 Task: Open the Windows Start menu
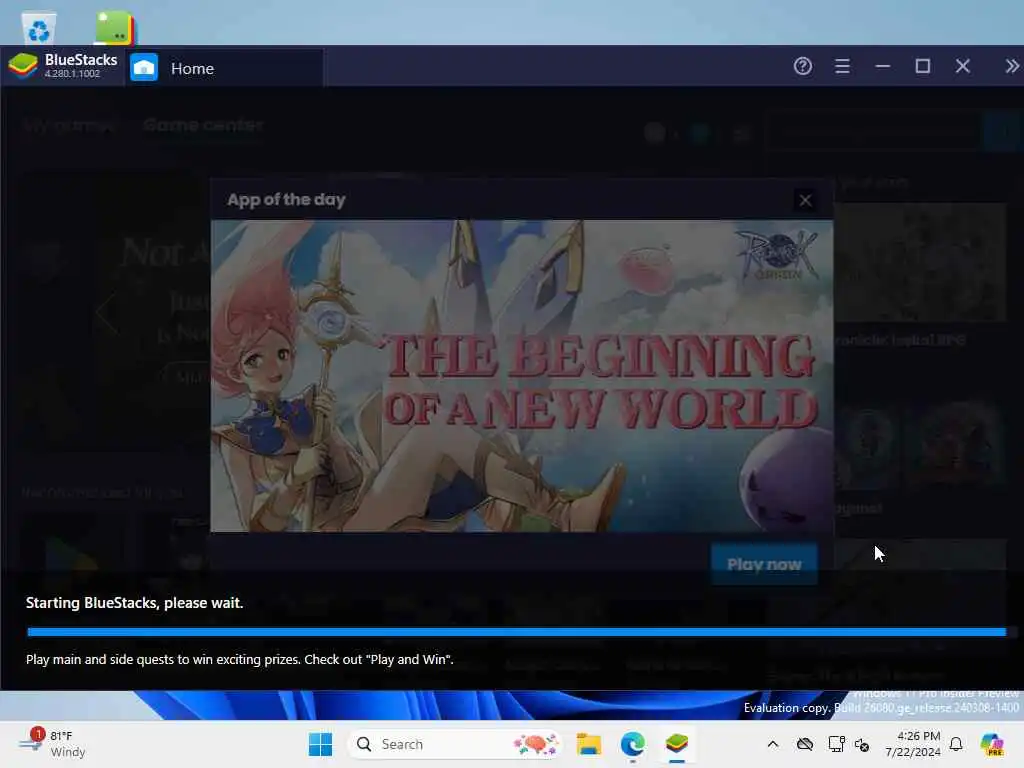(320, 744)
